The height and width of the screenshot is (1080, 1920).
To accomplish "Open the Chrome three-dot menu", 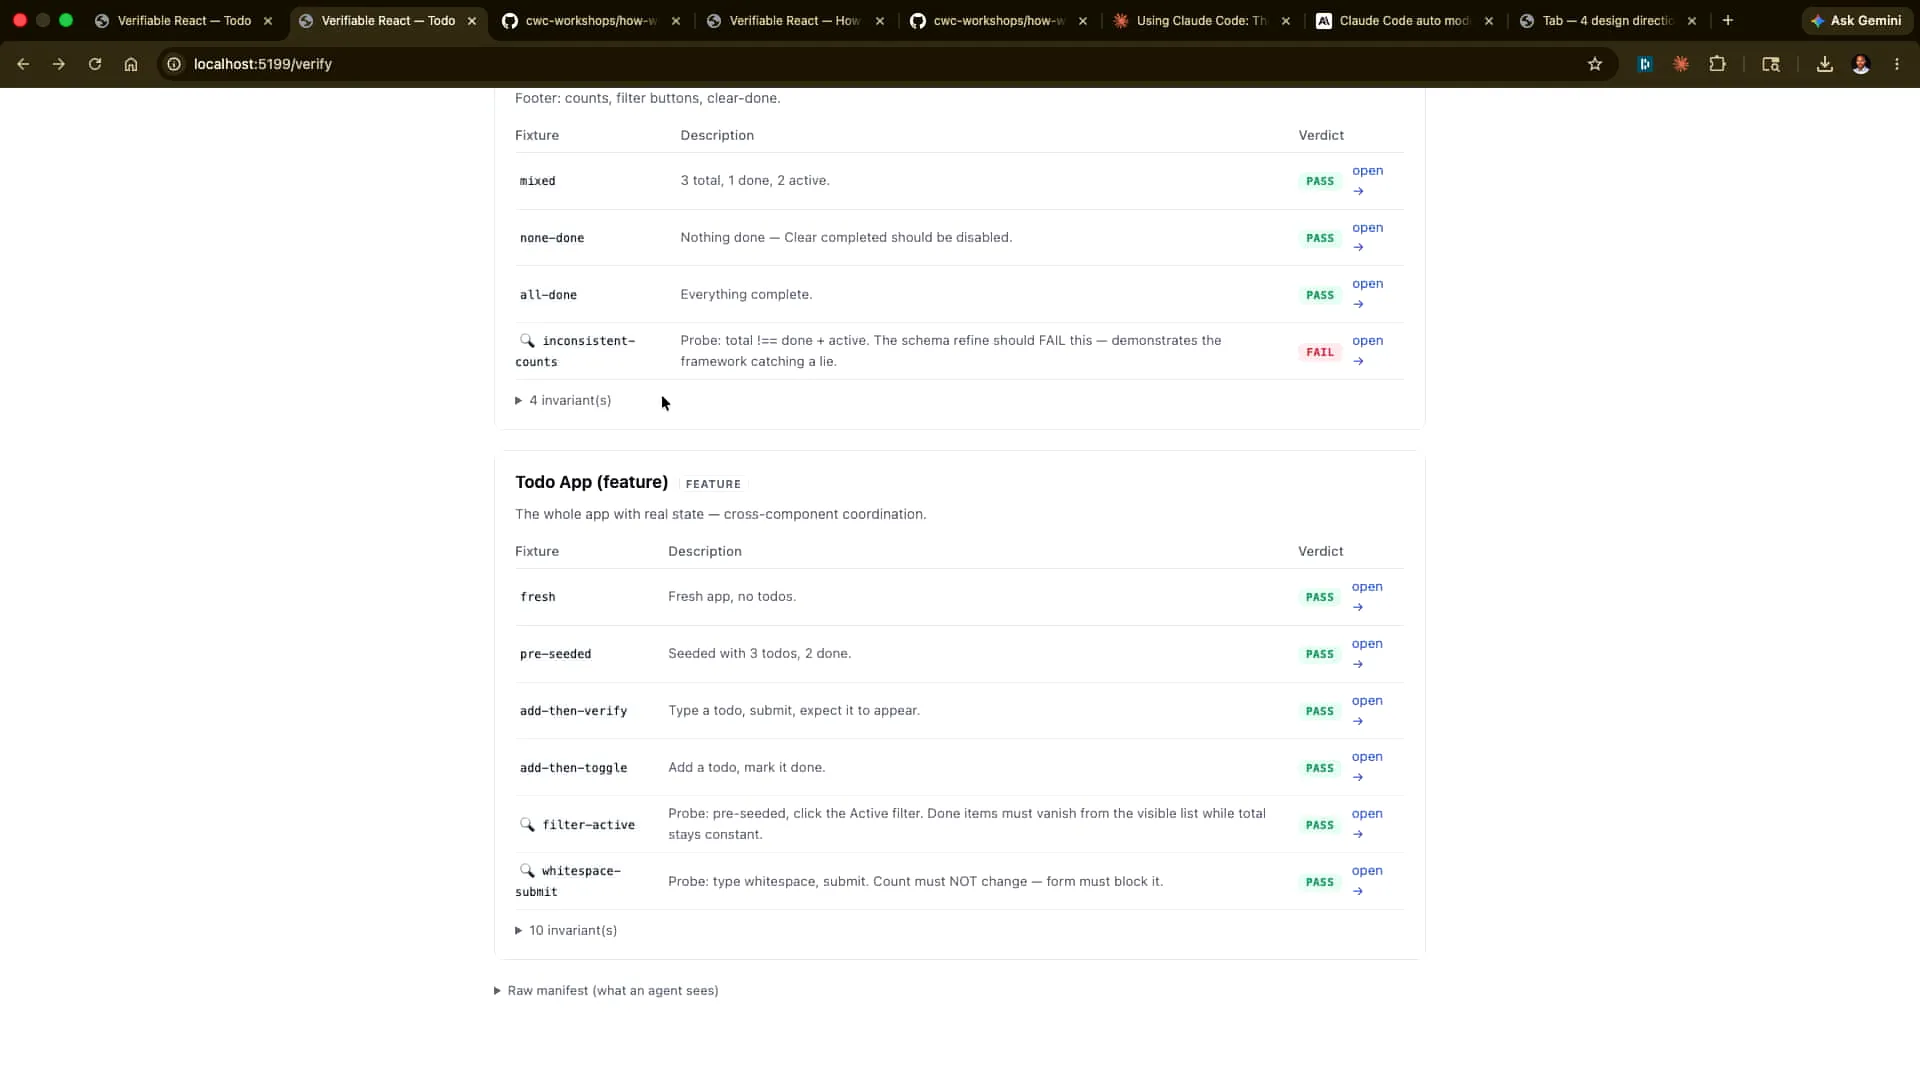I will 1897,64.
